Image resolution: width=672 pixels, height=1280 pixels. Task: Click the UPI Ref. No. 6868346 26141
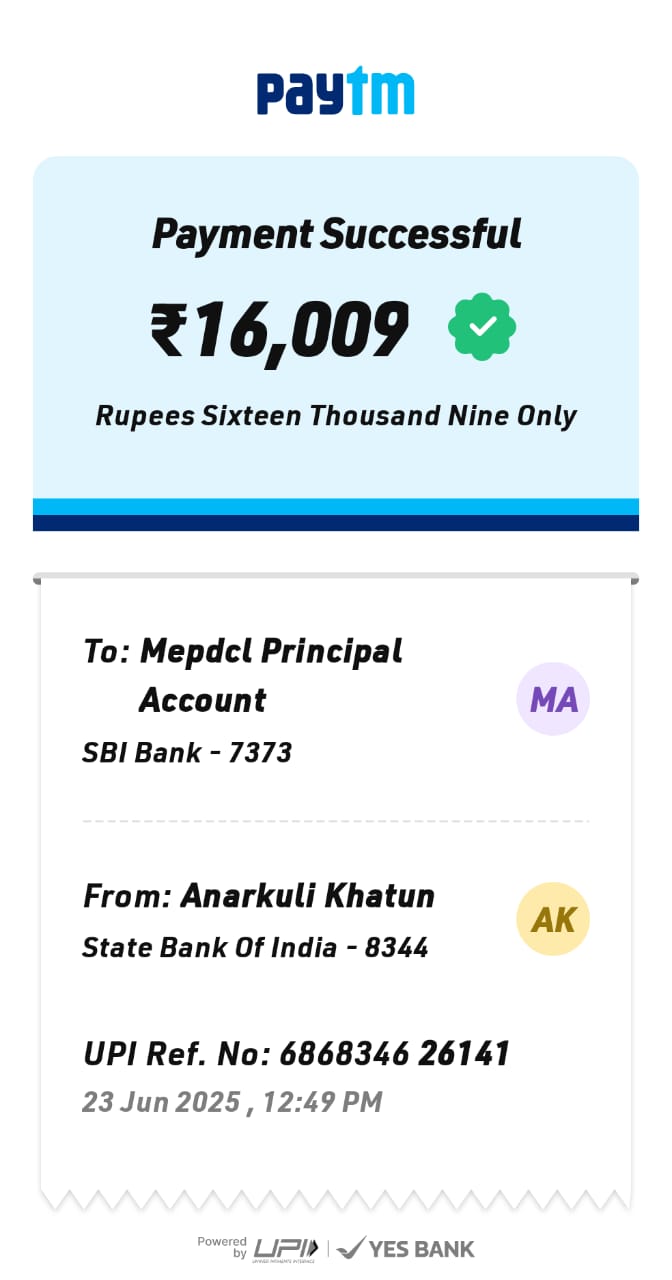tap(296, 1053)
